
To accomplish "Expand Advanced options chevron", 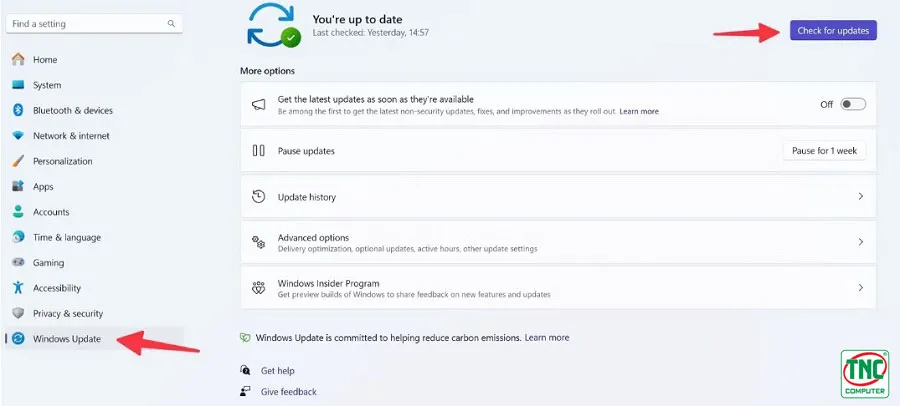I will [x=860, y=242].
